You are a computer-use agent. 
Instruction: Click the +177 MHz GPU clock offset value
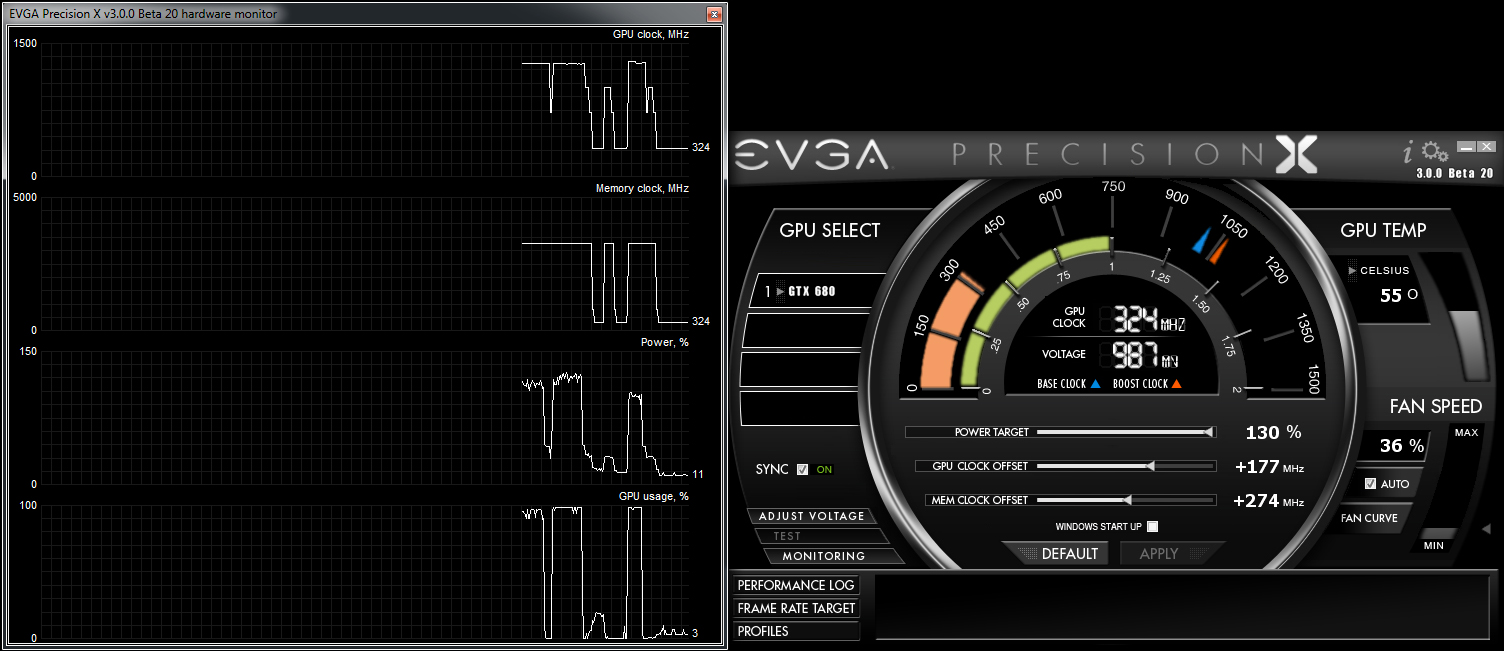pos(1269,467)
